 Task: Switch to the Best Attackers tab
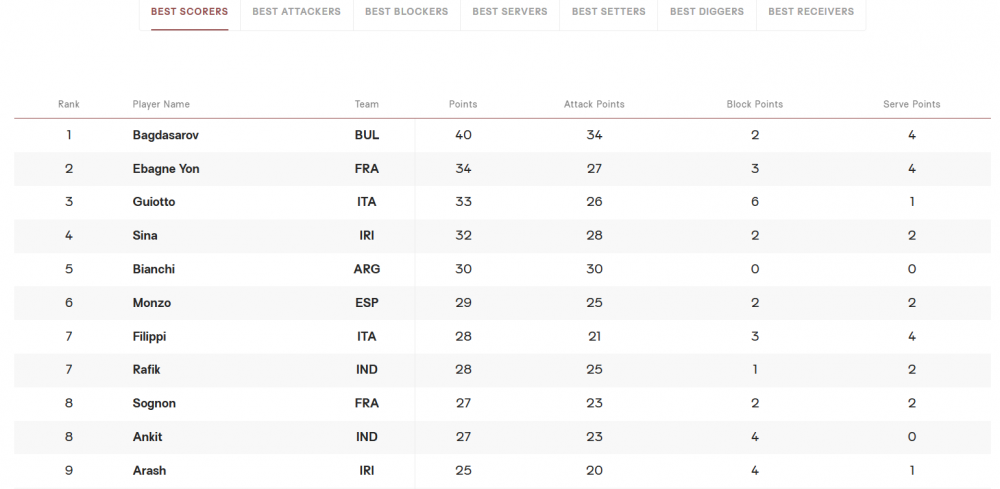pos(297,11)
